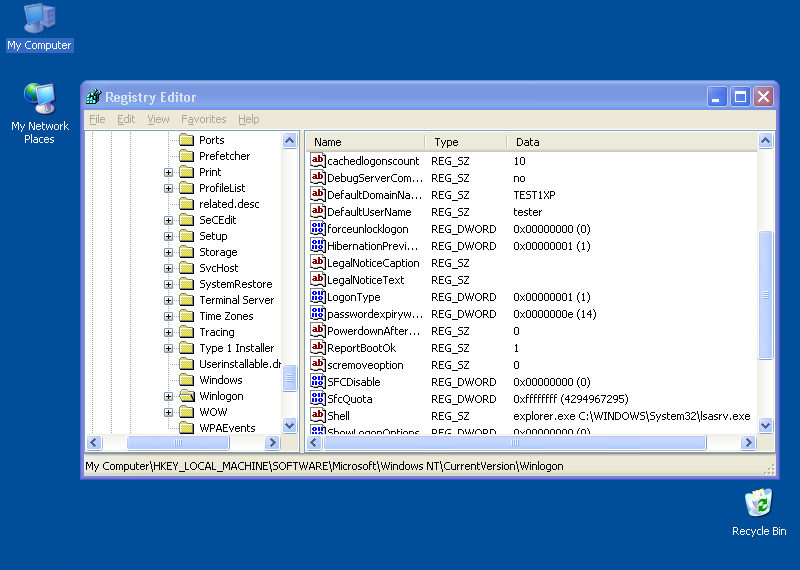
Task: Click the Ports folder icon
Action: click(x=187, y=140)
